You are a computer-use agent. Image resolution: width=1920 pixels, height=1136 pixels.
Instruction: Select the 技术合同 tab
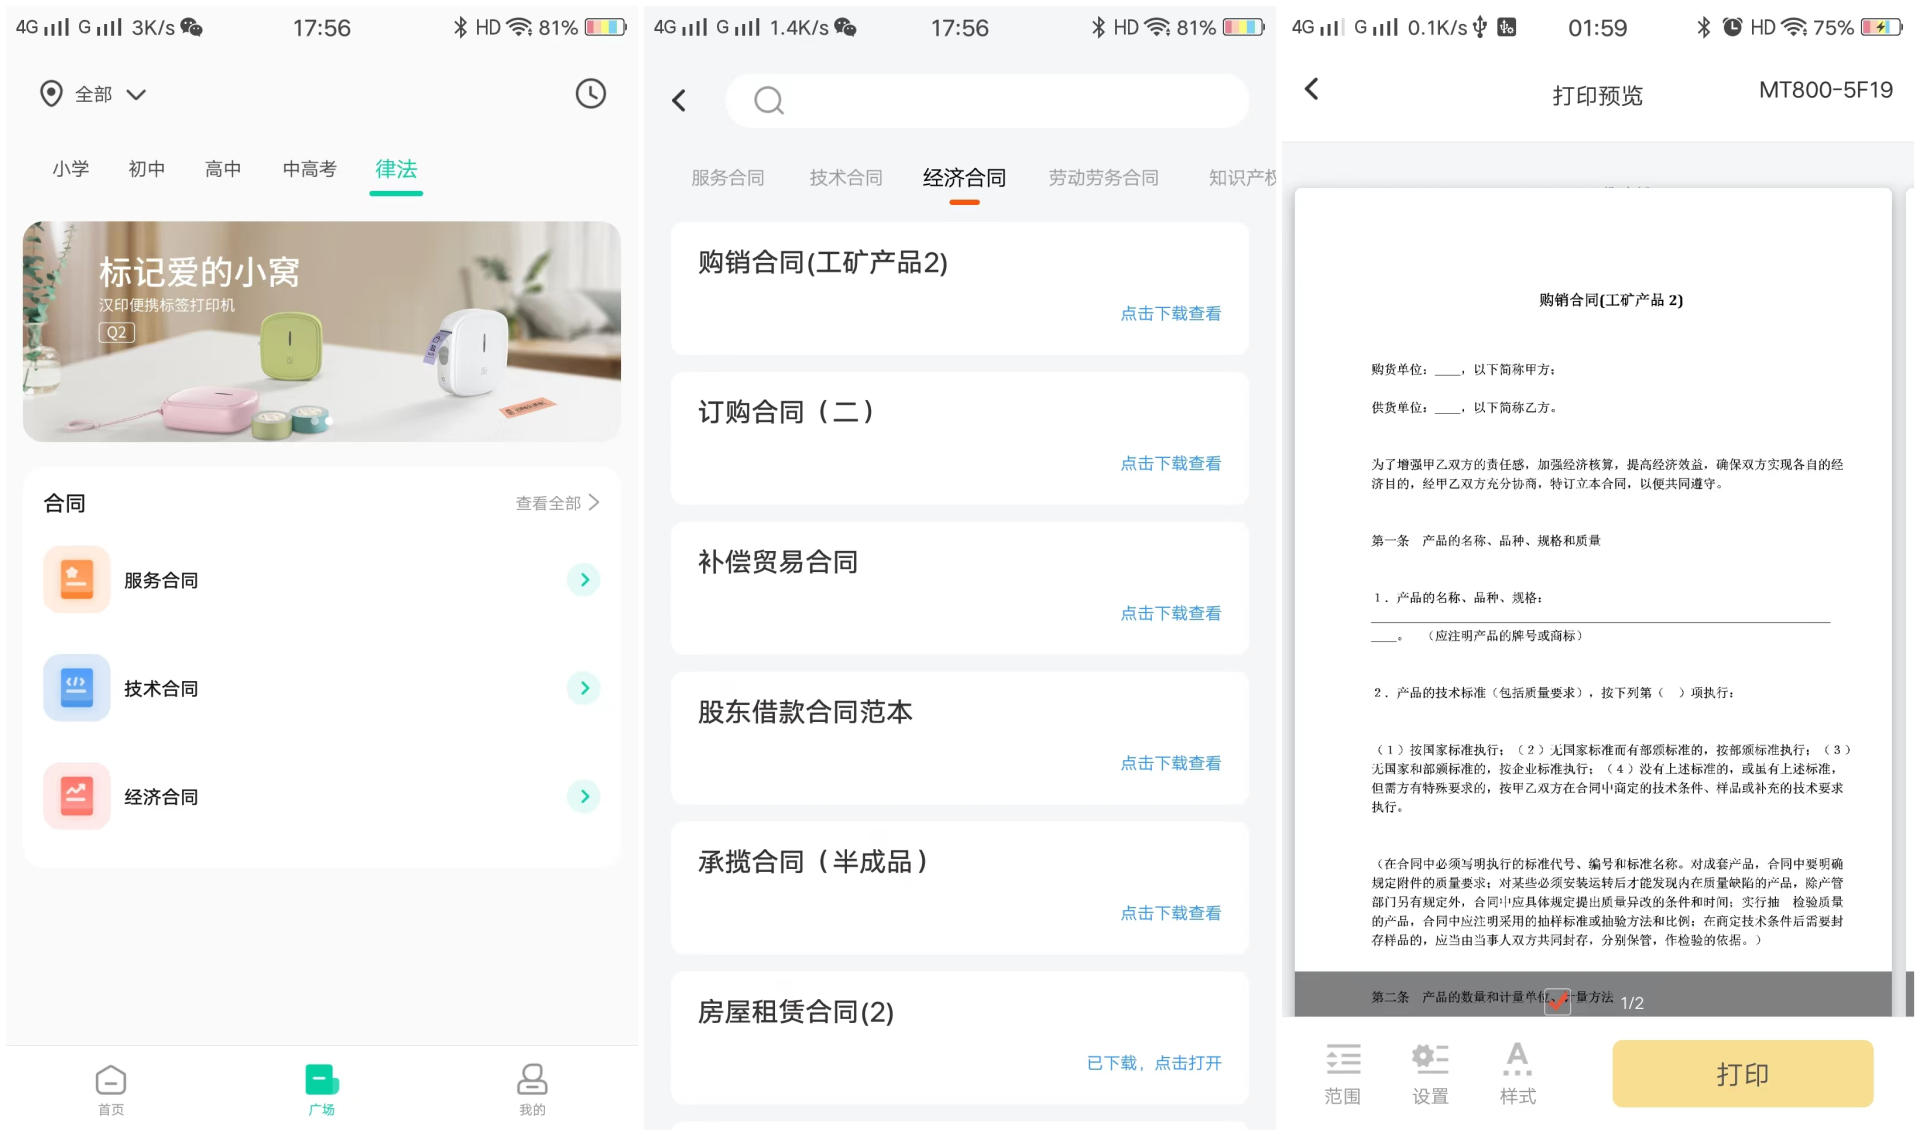[x=845, y=177]
